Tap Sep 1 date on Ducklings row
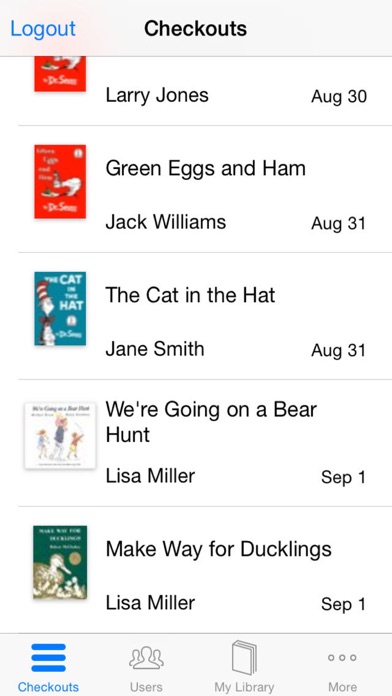392x696 pixels. pyautogui.click(x=343, y=604)
